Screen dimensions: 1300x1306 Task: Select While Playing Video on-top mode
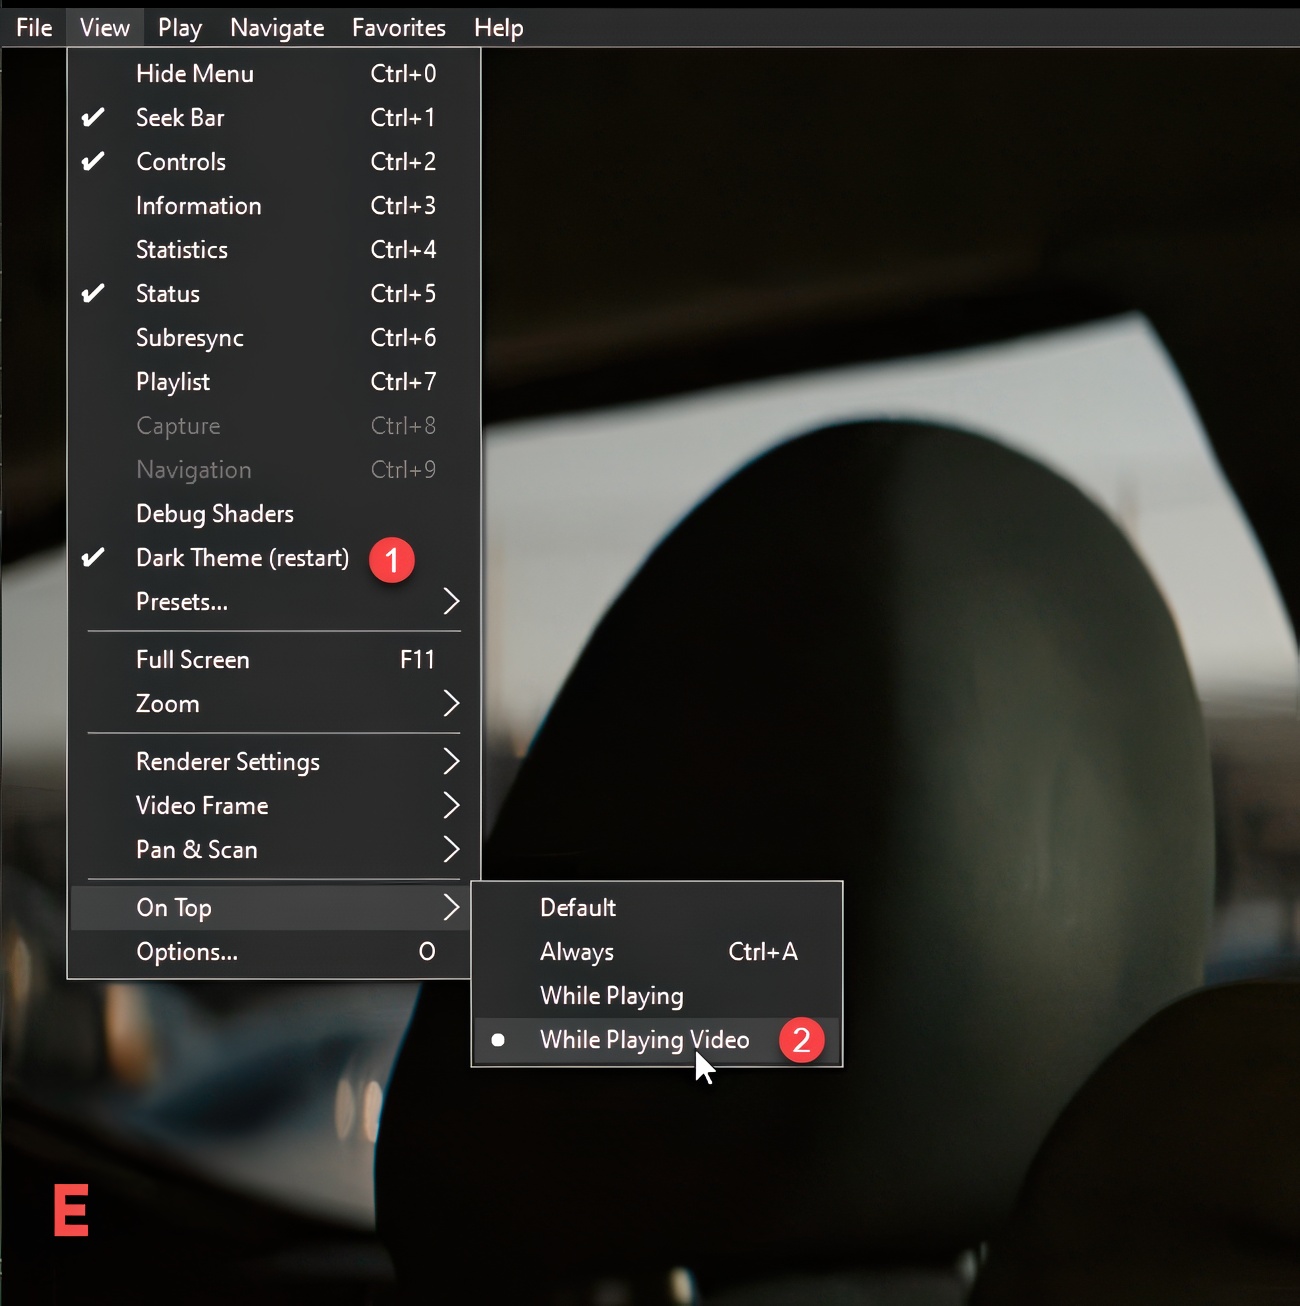coord(657,1040)
